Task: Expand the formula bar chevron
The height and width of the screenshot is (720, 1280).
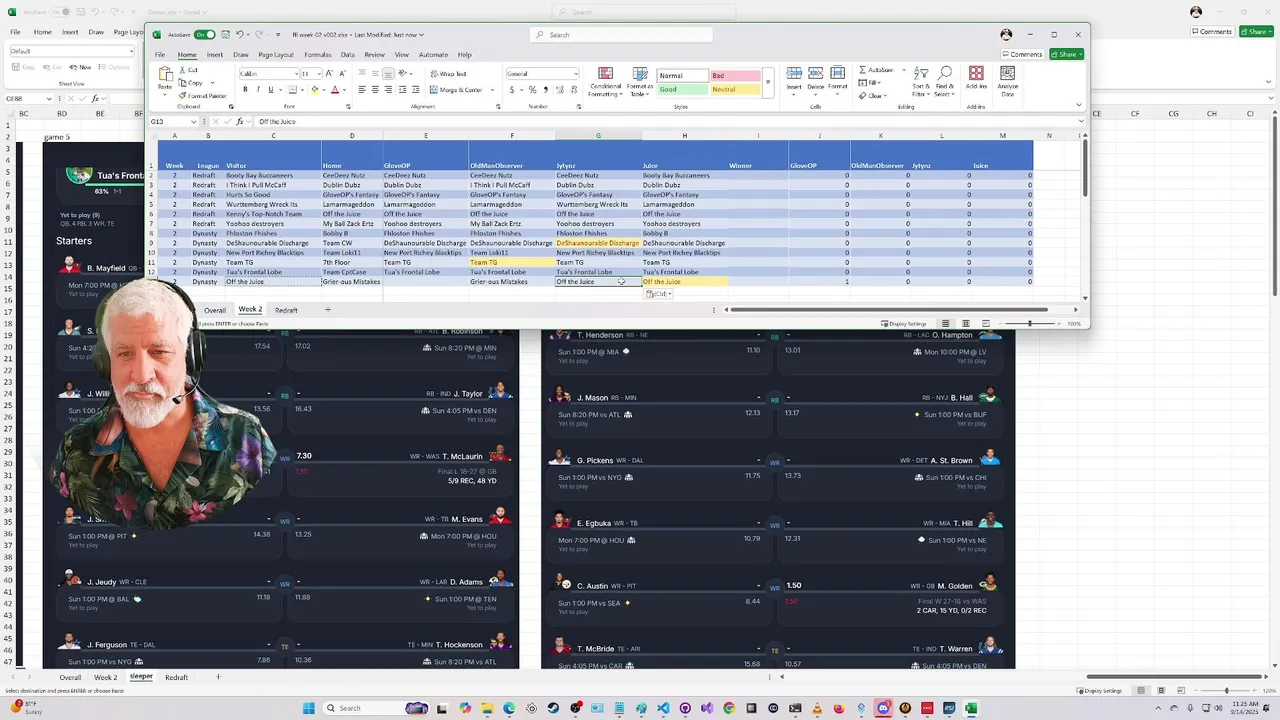Action: click(1081, 121)
